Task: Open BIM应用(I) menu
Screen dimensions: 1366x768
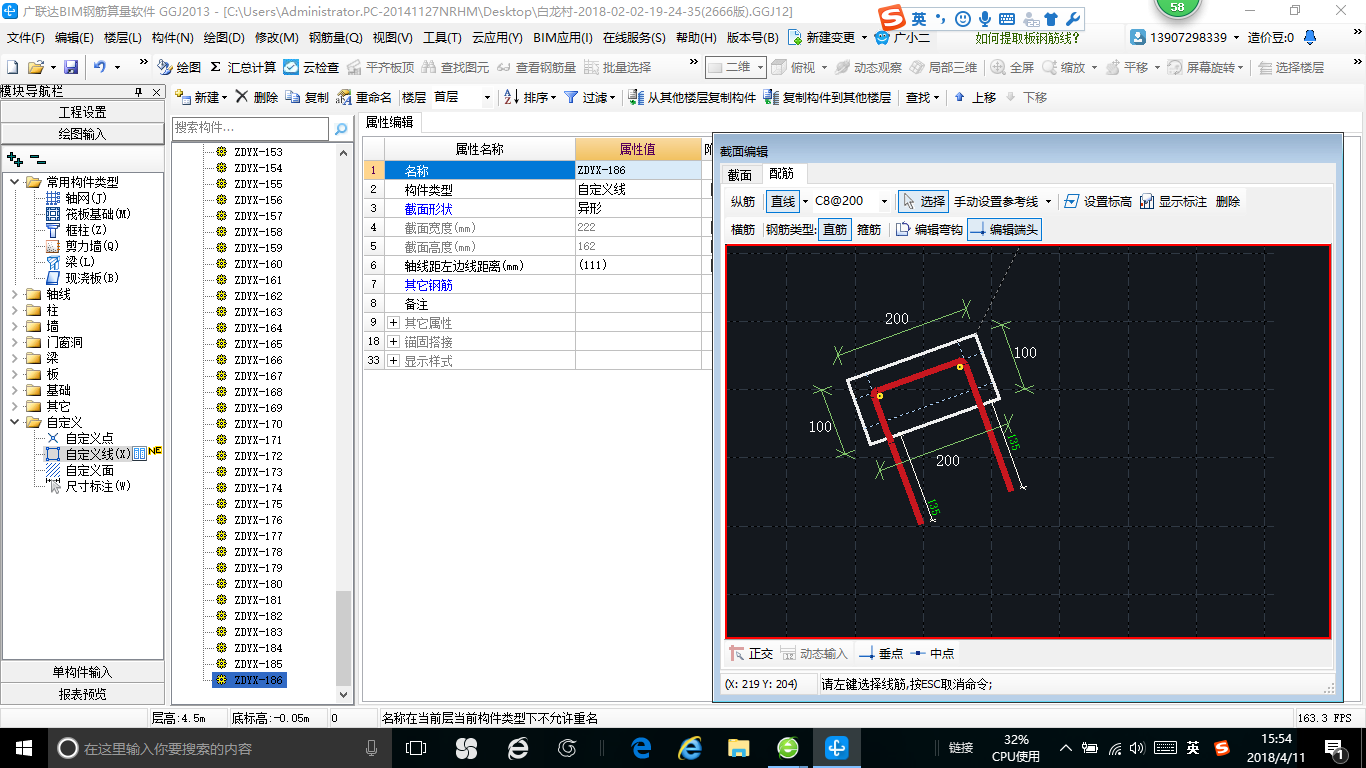Action: click(563, 38)
